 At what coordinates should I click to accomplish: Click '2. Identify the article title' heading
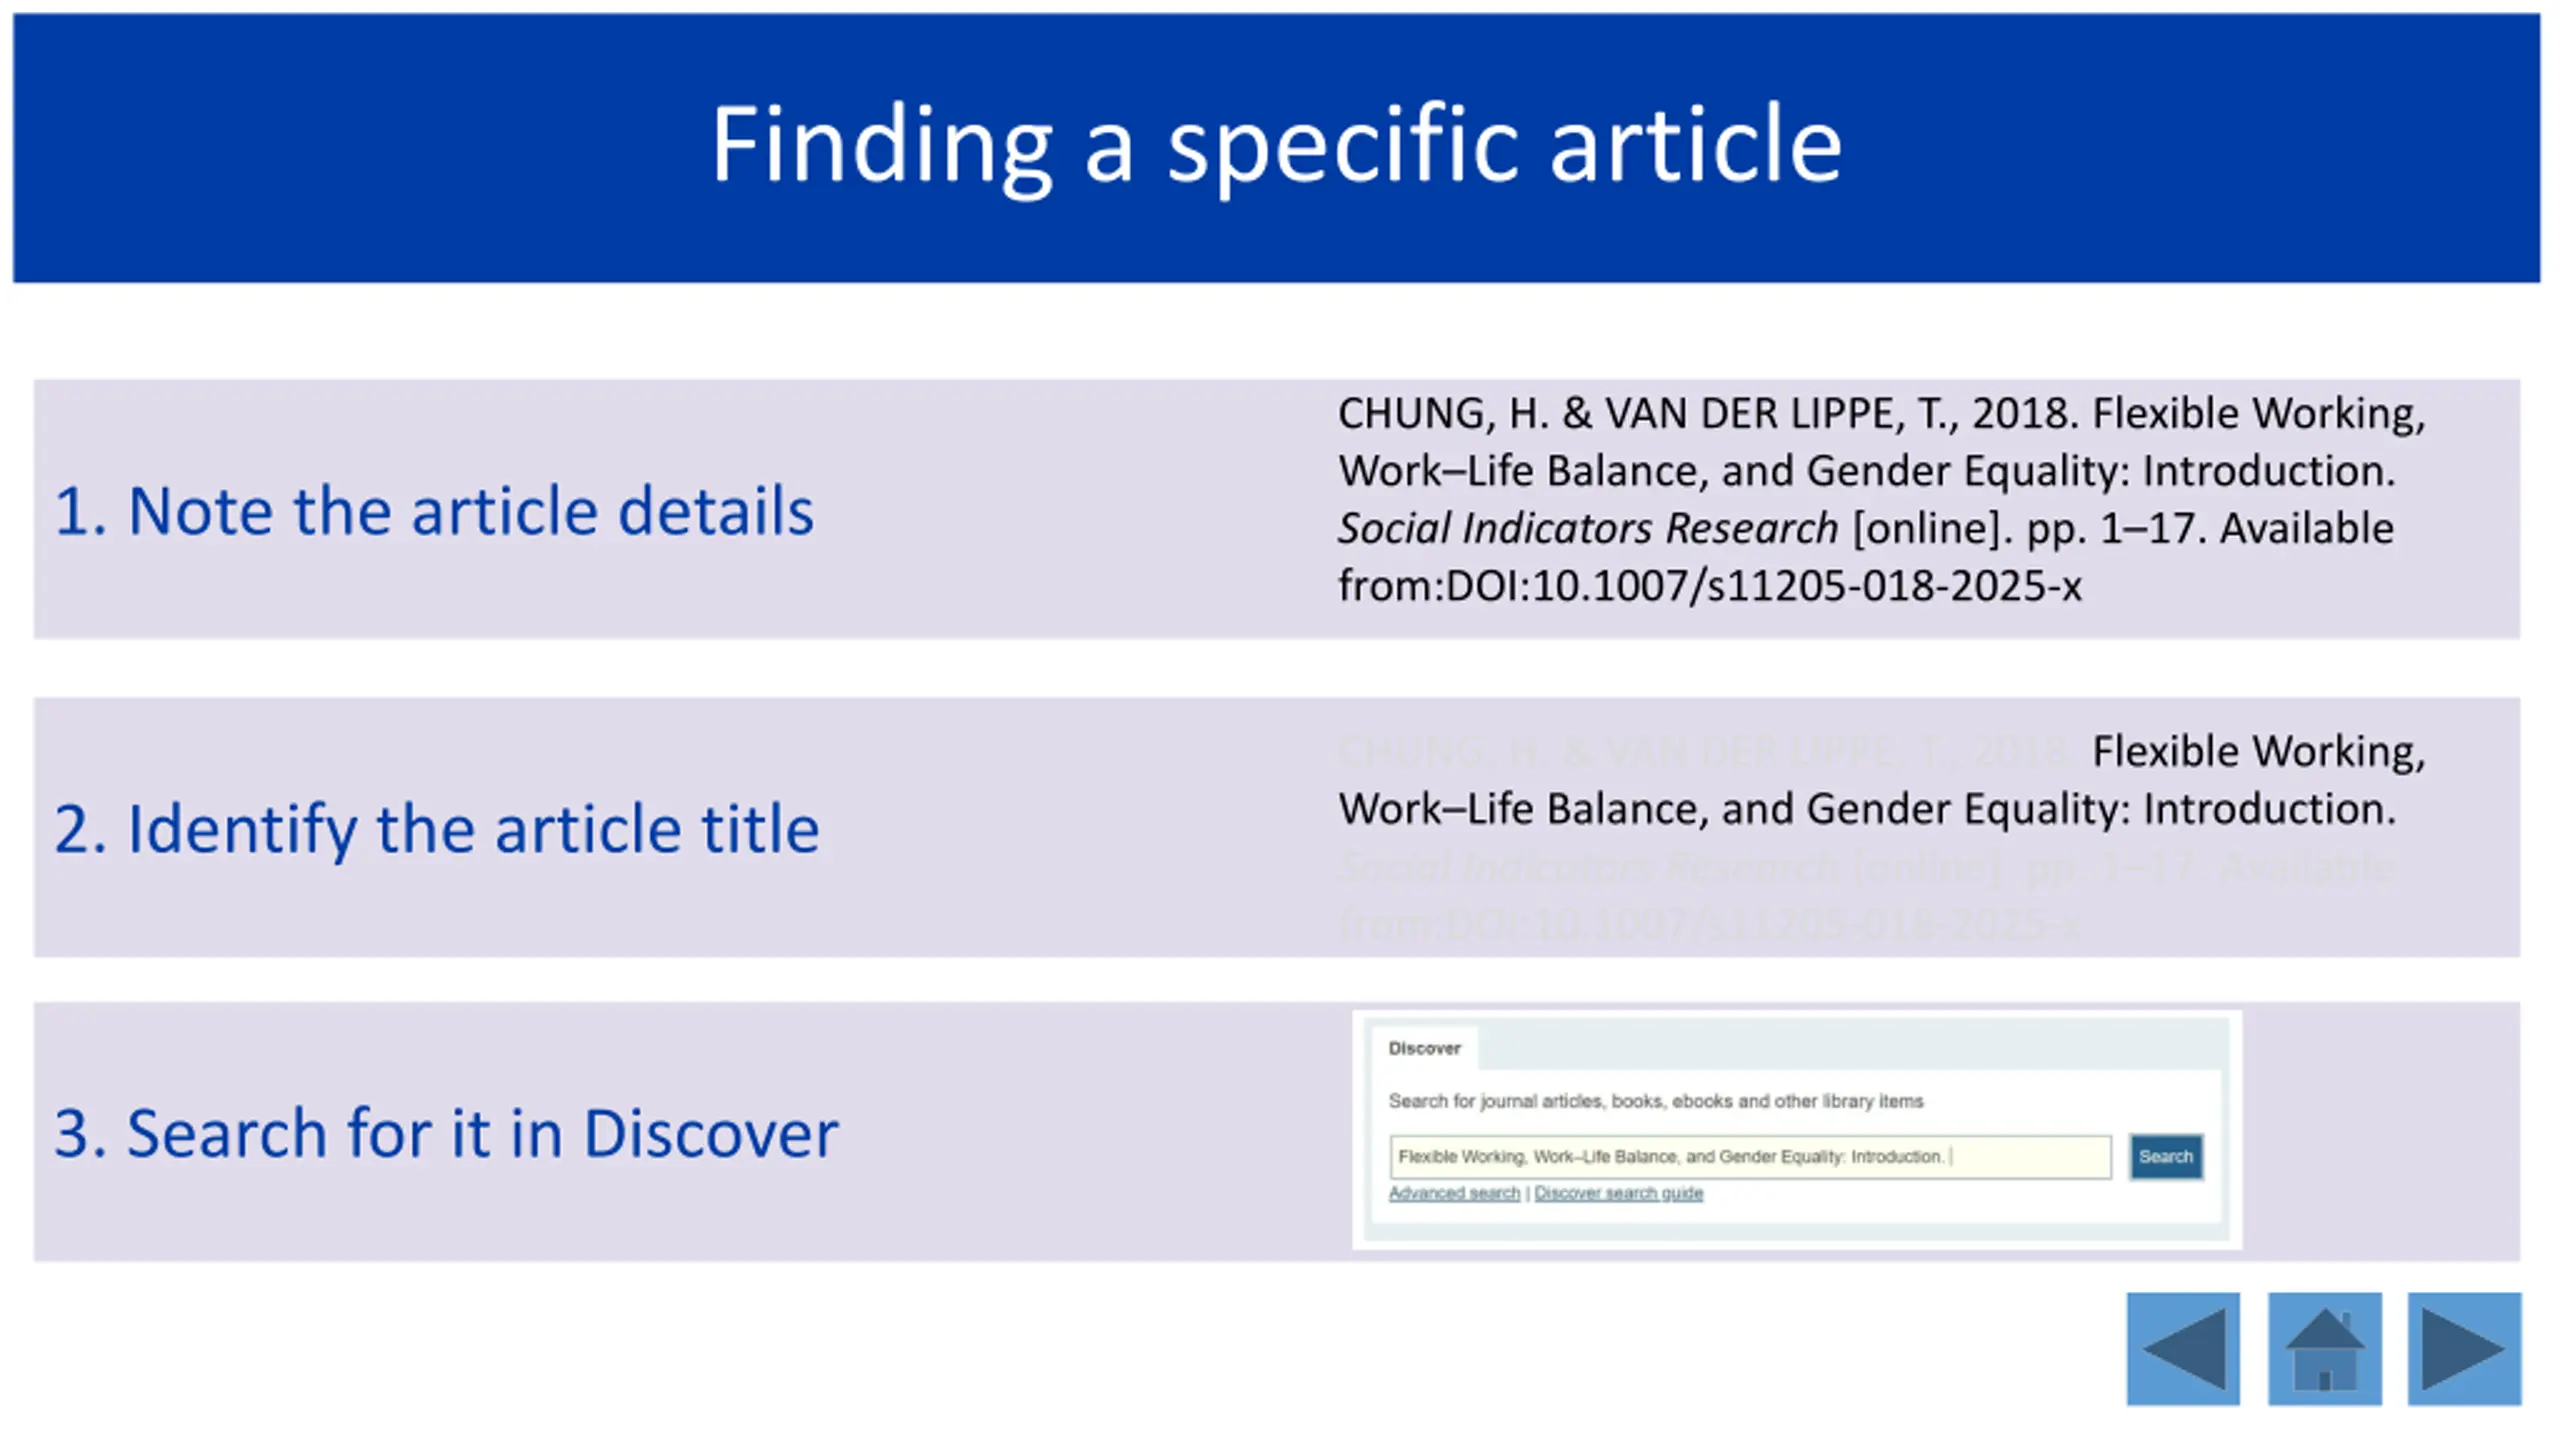[x=437, y=829]
